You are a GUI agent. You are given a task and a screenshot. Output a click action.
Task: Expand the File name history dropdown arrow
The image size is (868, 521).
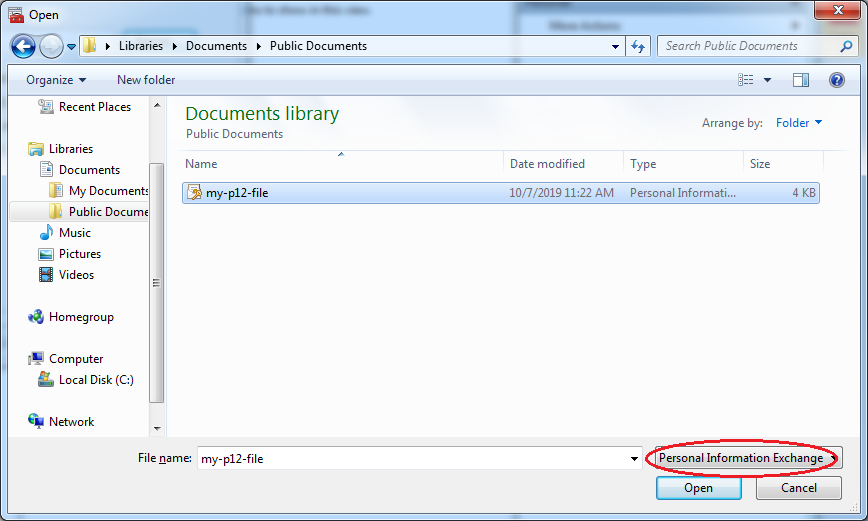(634, 459)
